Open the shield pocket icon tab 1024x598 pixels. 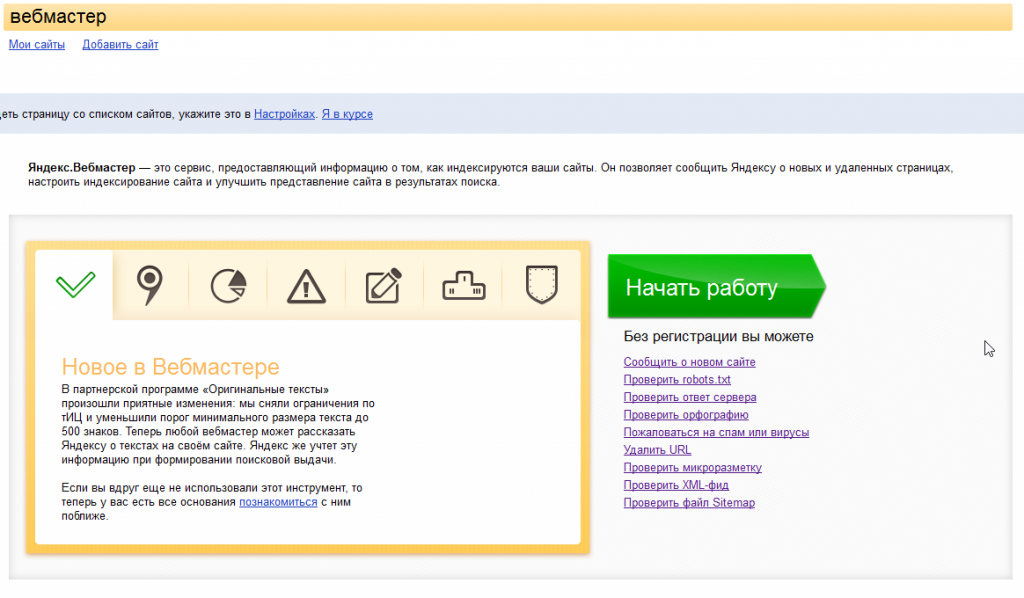541,285
